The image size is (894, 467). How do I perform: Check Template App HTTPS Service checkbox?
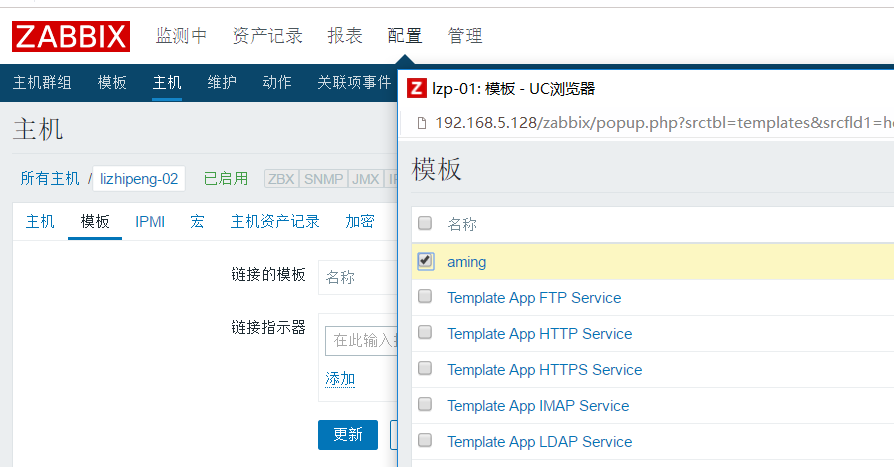425,368
